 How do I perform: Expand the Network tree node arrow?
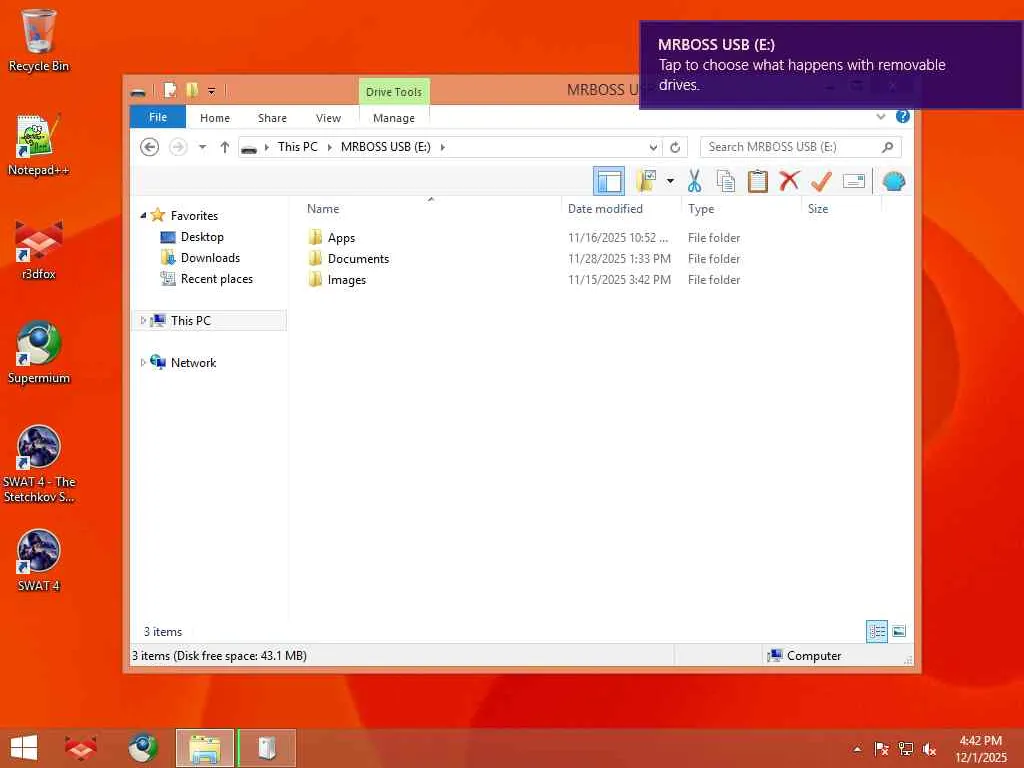(143, 362)
